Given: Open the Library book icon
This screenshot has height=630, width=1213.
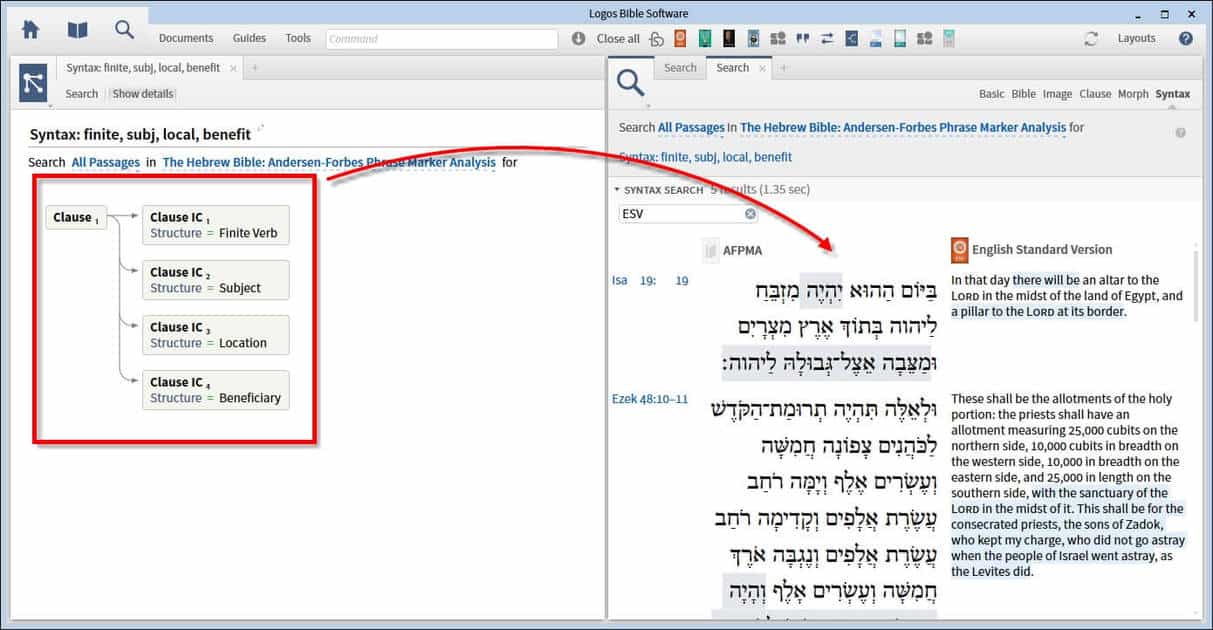Looking at the screenshot, I should (77, 30).
